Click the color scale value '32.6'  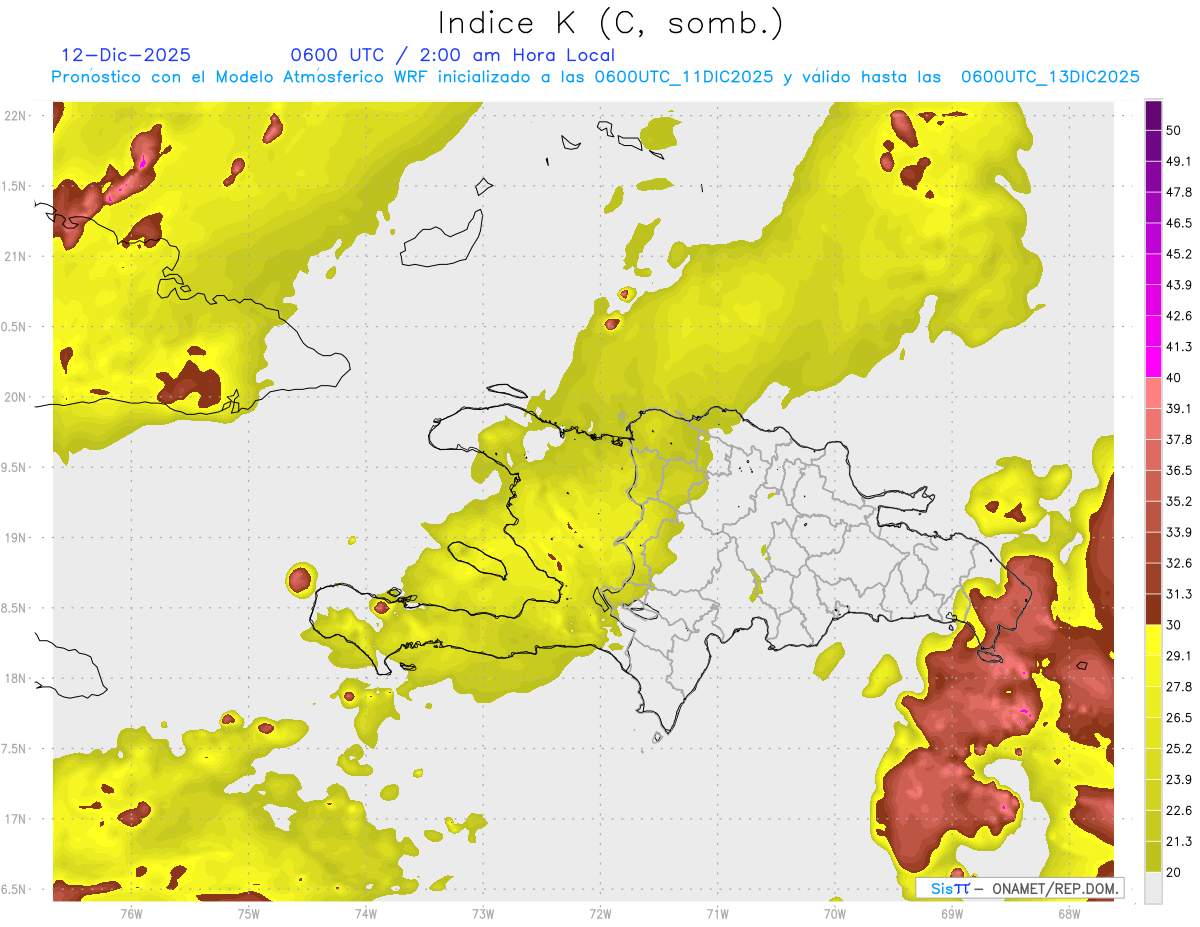click(x=1179, y=563)
